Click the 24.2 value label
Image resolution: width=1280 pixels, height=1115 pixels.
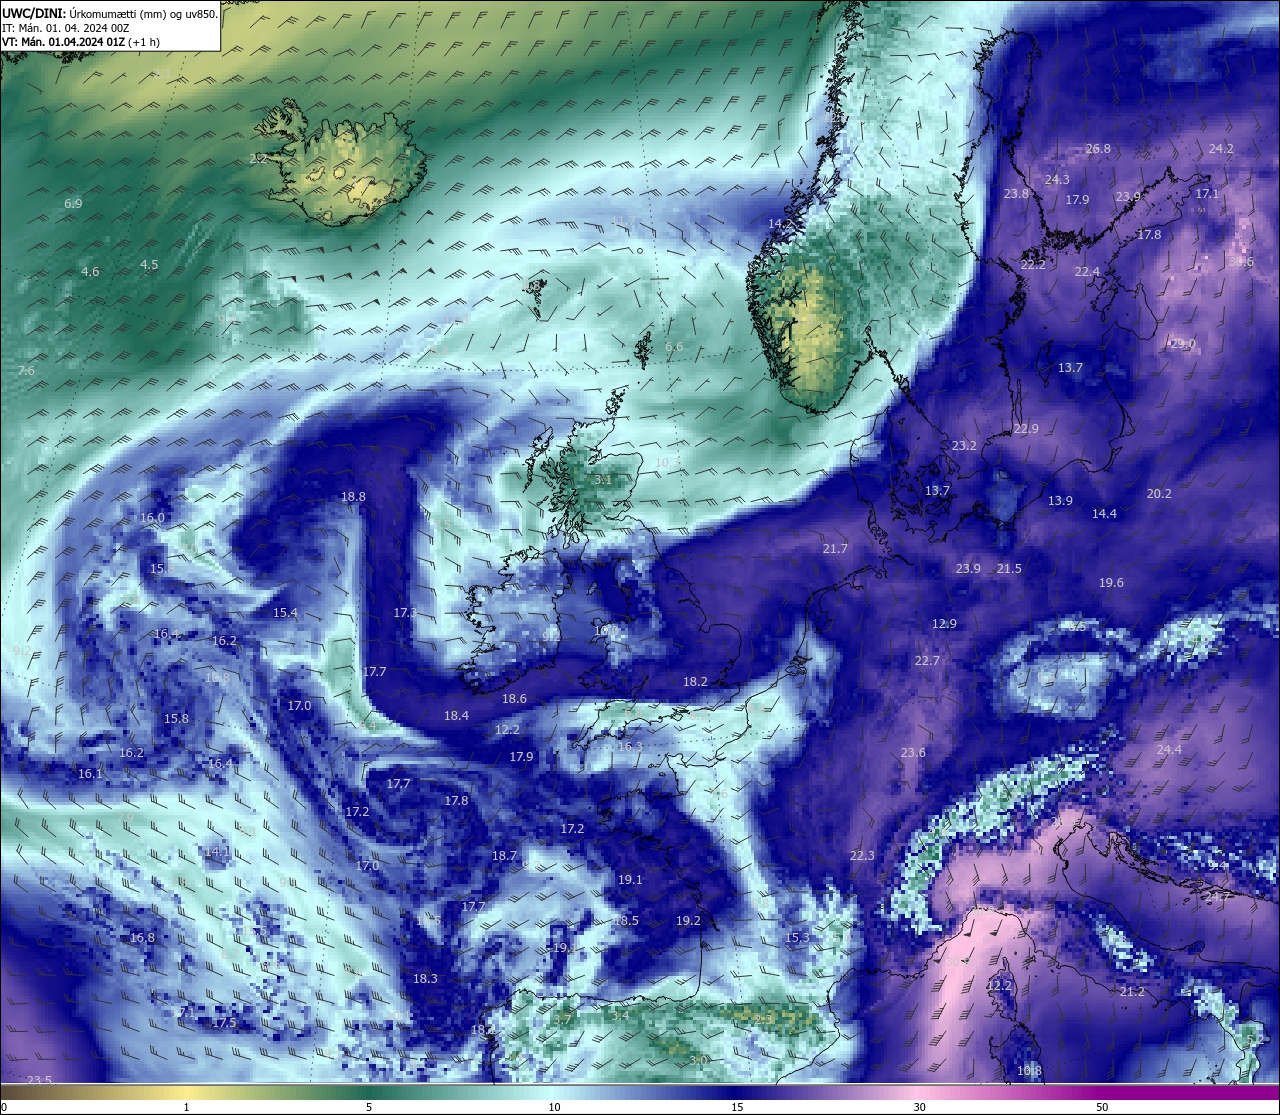1221,149
